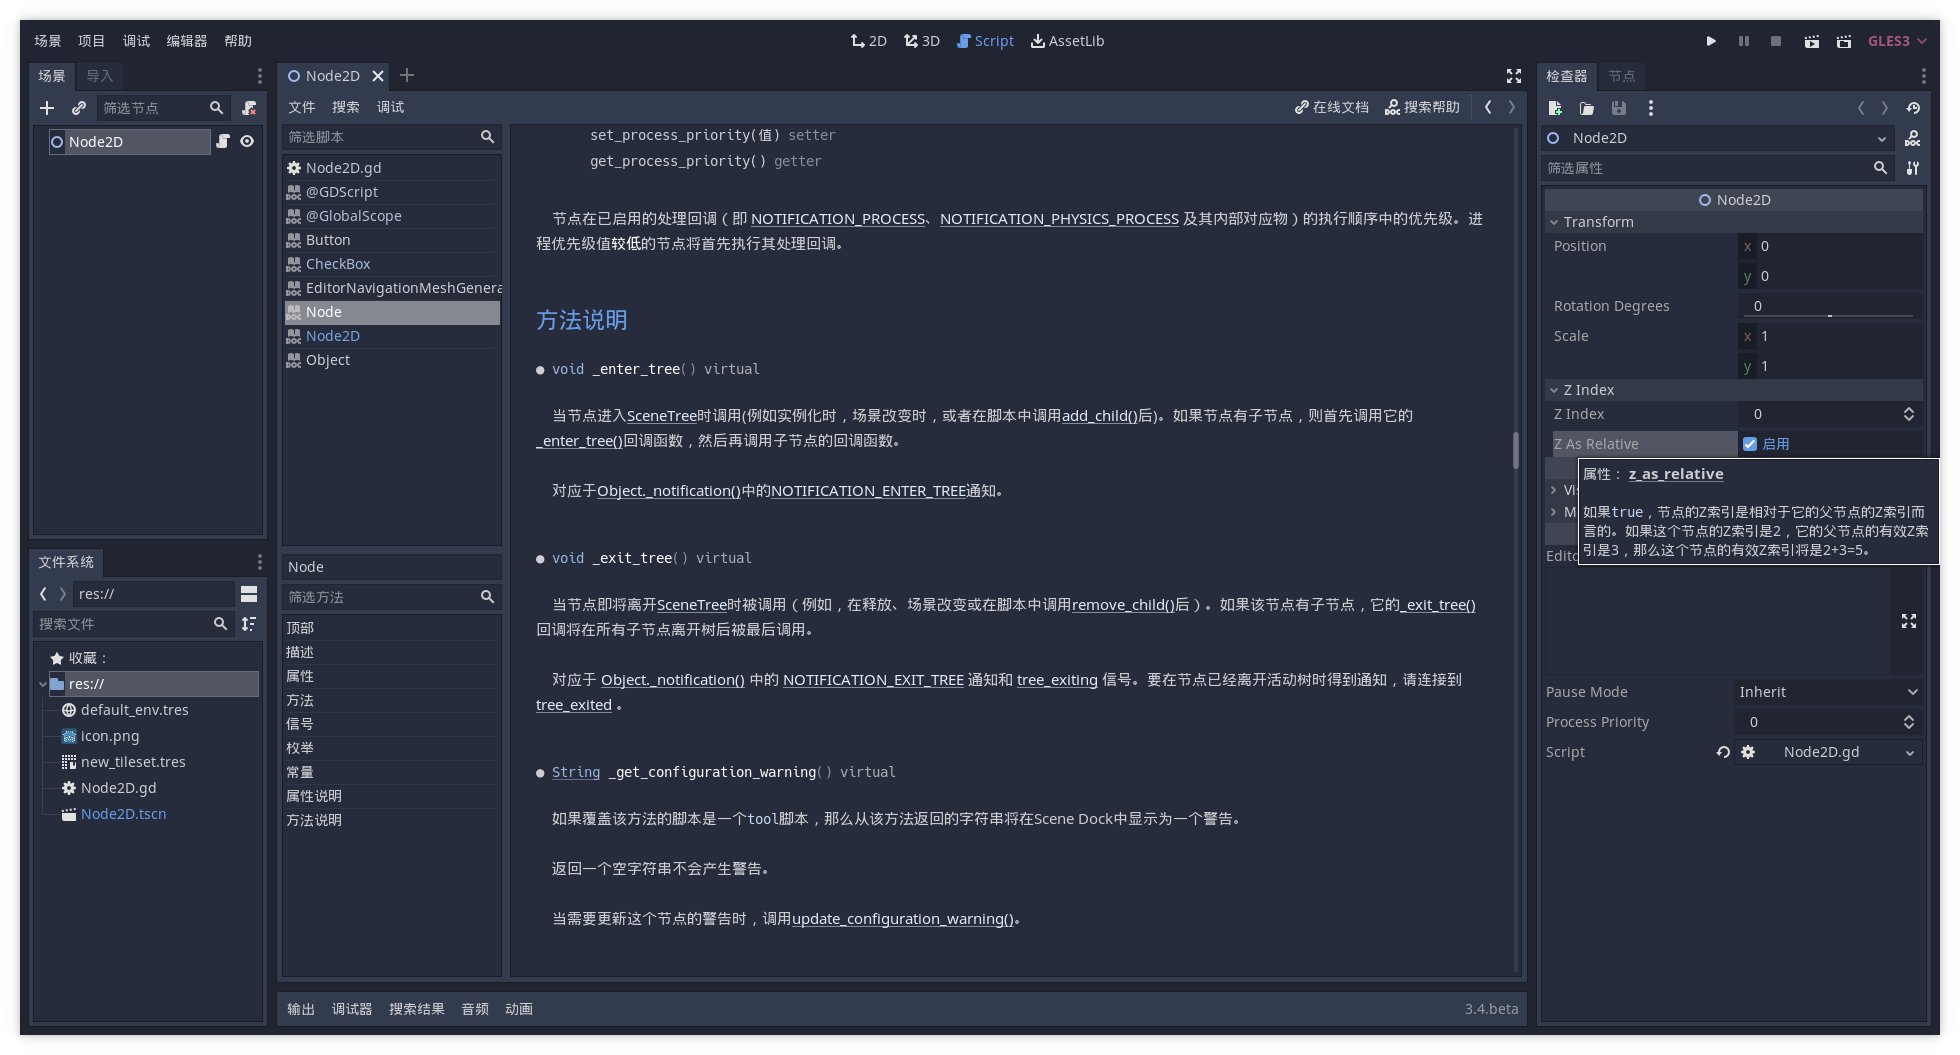
Task: Open Scene dock options dots
Action: tap(260, 76)
